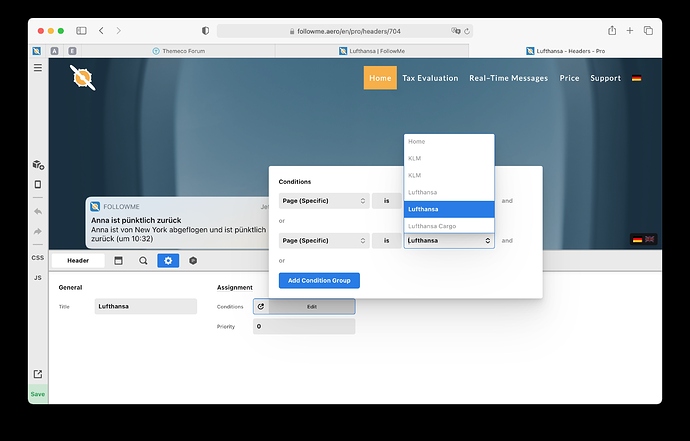Click German flag in bottom language switcher
Image resolution: width=690 pixels, height=441 pixels.
[637, 239]
